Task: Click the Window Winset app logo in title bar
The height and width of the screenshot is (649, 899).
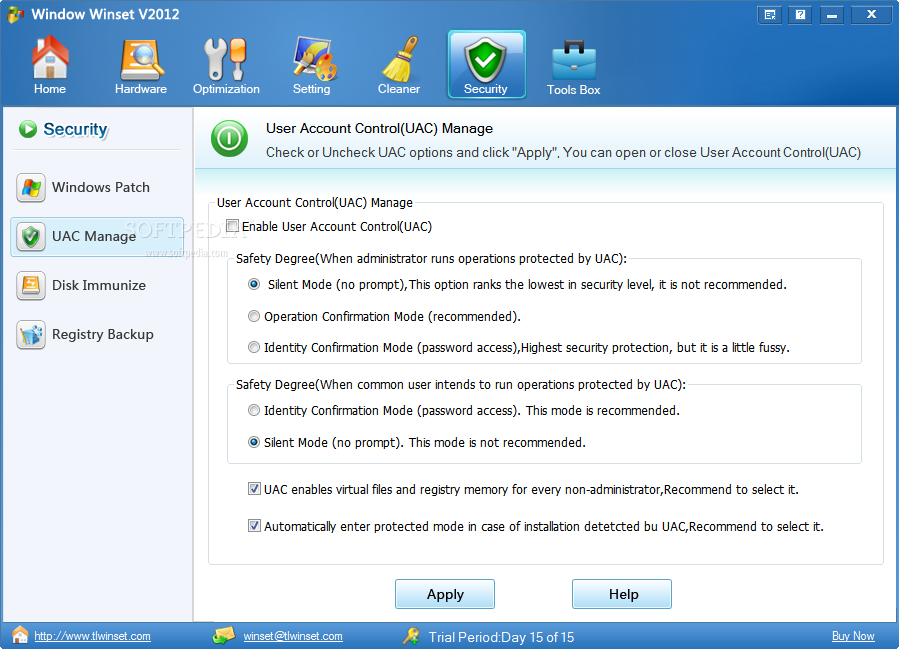Action: tap(15, 14)
